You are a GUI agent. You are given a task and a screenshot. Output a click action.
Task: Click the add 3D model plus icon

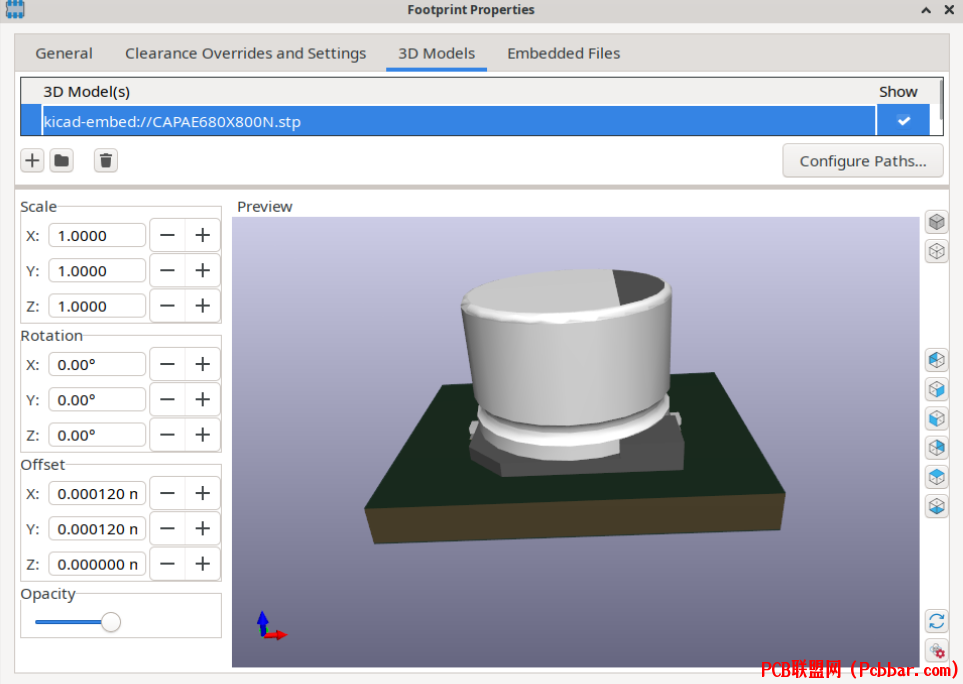pyautogui.click(x=32, y=161)
